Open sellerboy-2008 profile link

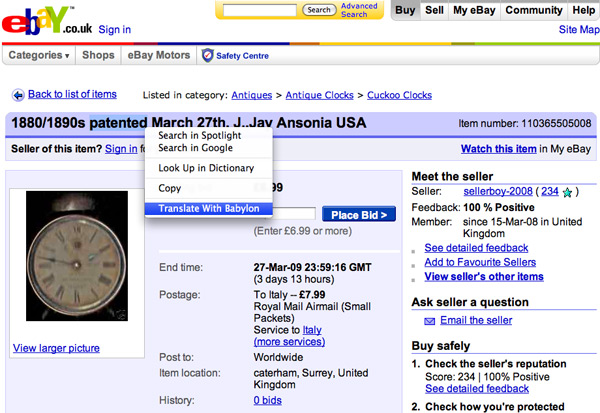point(498,191)
